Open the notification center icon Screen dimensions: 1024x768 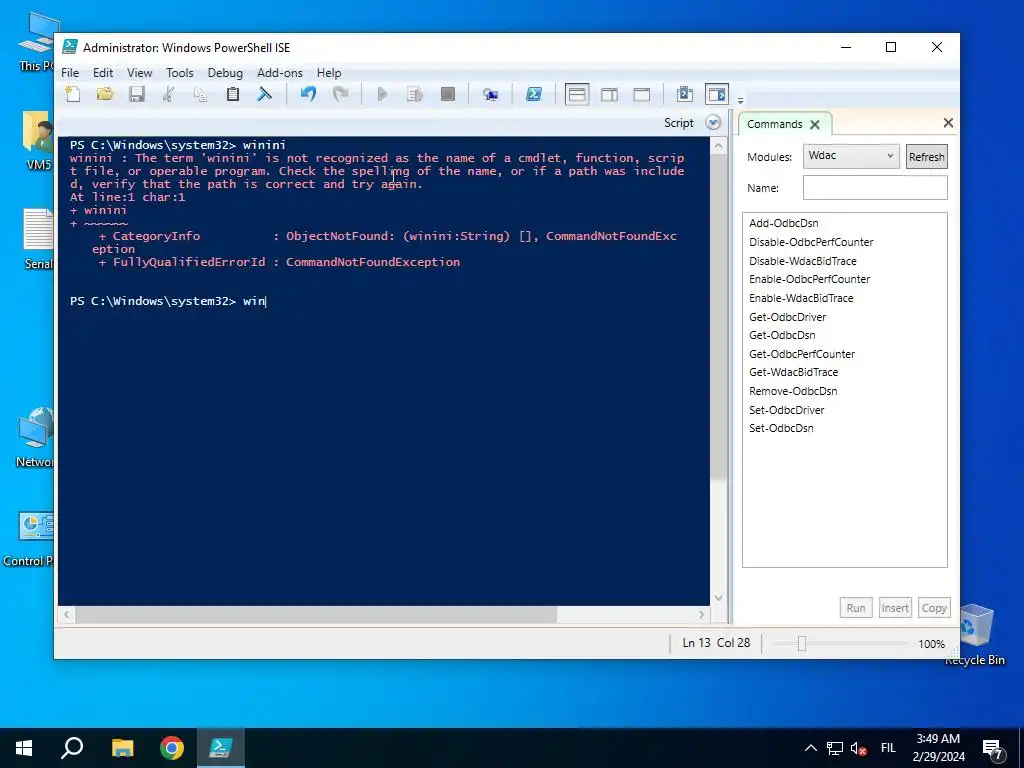point(993,749)
